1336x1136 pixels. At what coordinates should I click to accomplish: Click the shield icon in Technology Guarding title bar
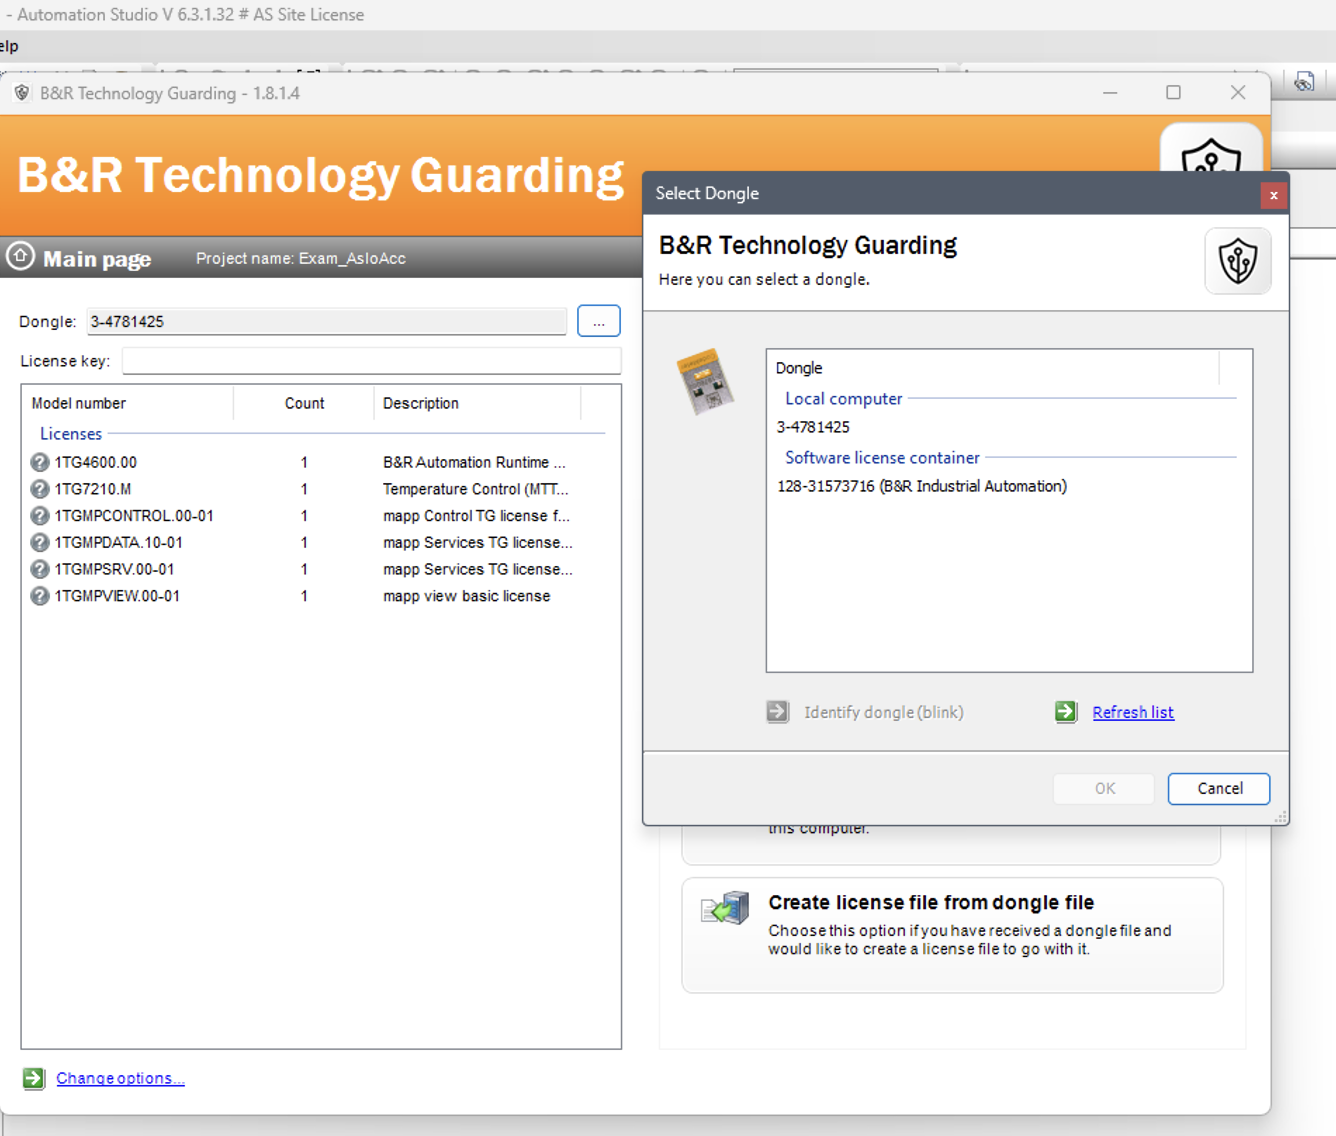[x=22, y=93]
